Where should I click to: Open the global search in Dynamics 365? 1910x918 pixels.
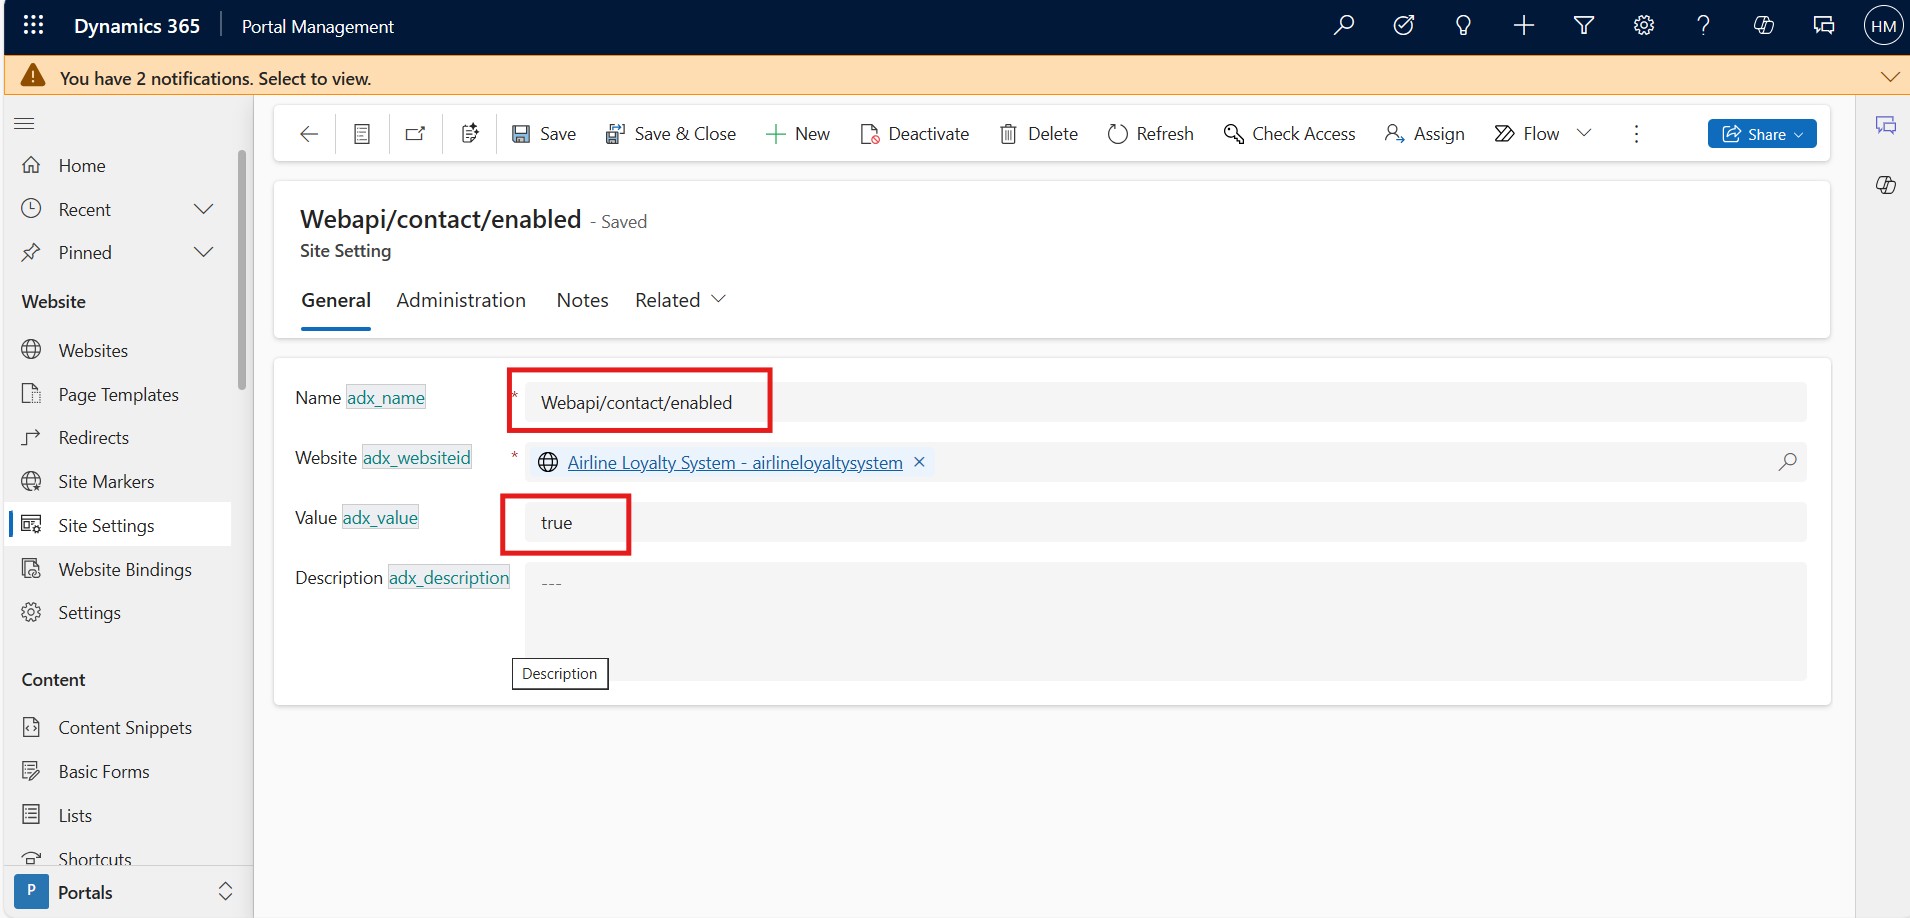pos(1344,25)
